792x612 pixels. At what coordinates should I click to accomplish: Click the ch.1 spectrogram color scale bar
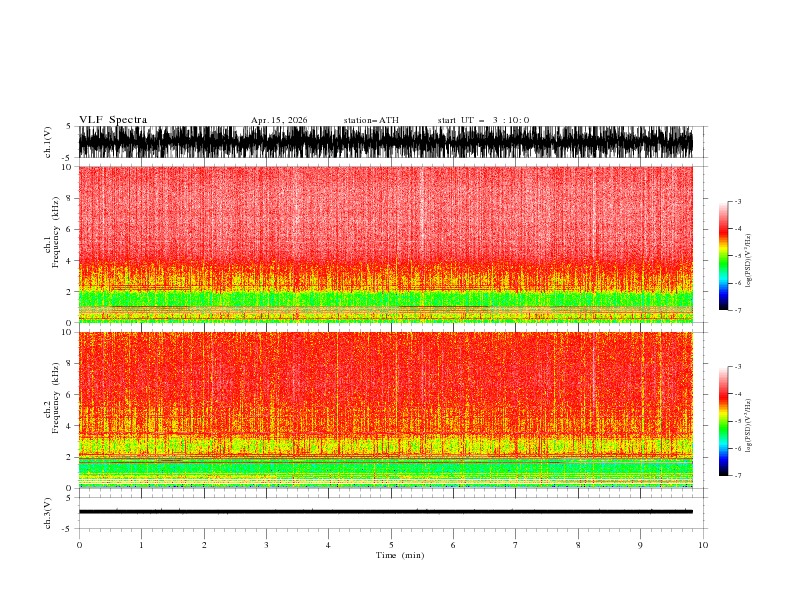[x=724, y=256]
